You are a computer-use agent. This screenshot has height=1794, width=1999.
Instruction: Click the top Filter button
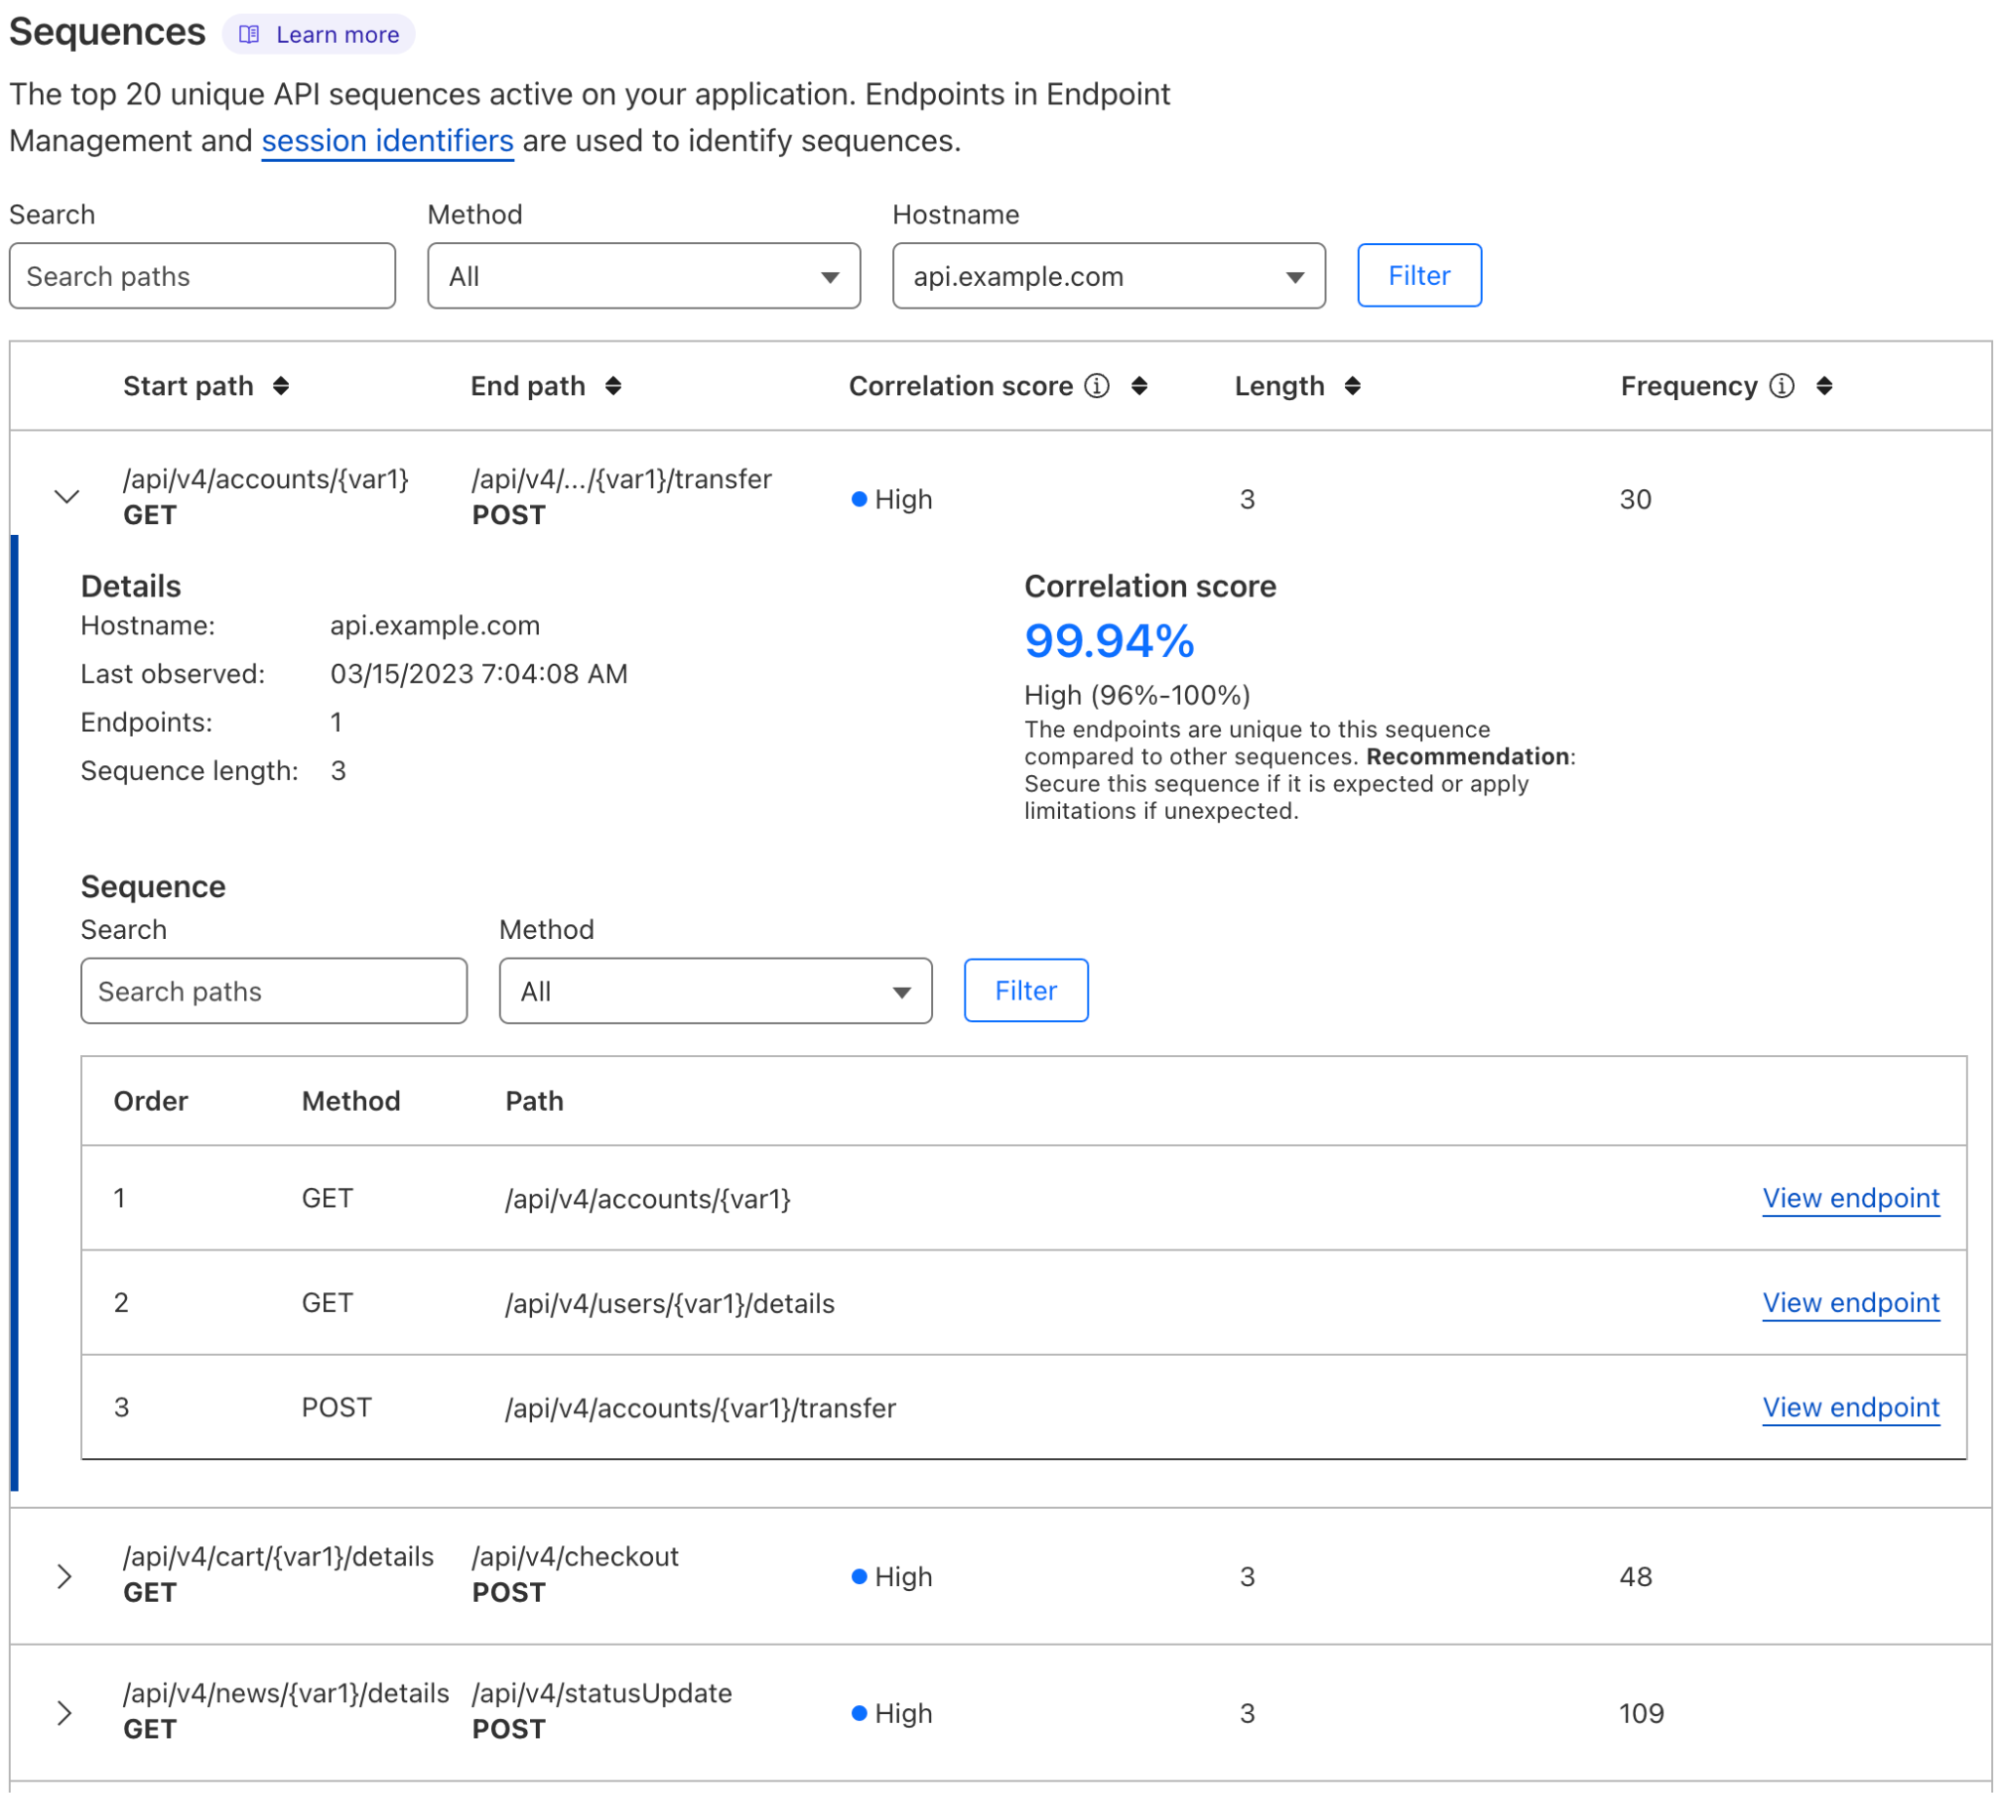(x=1418, y=276)
